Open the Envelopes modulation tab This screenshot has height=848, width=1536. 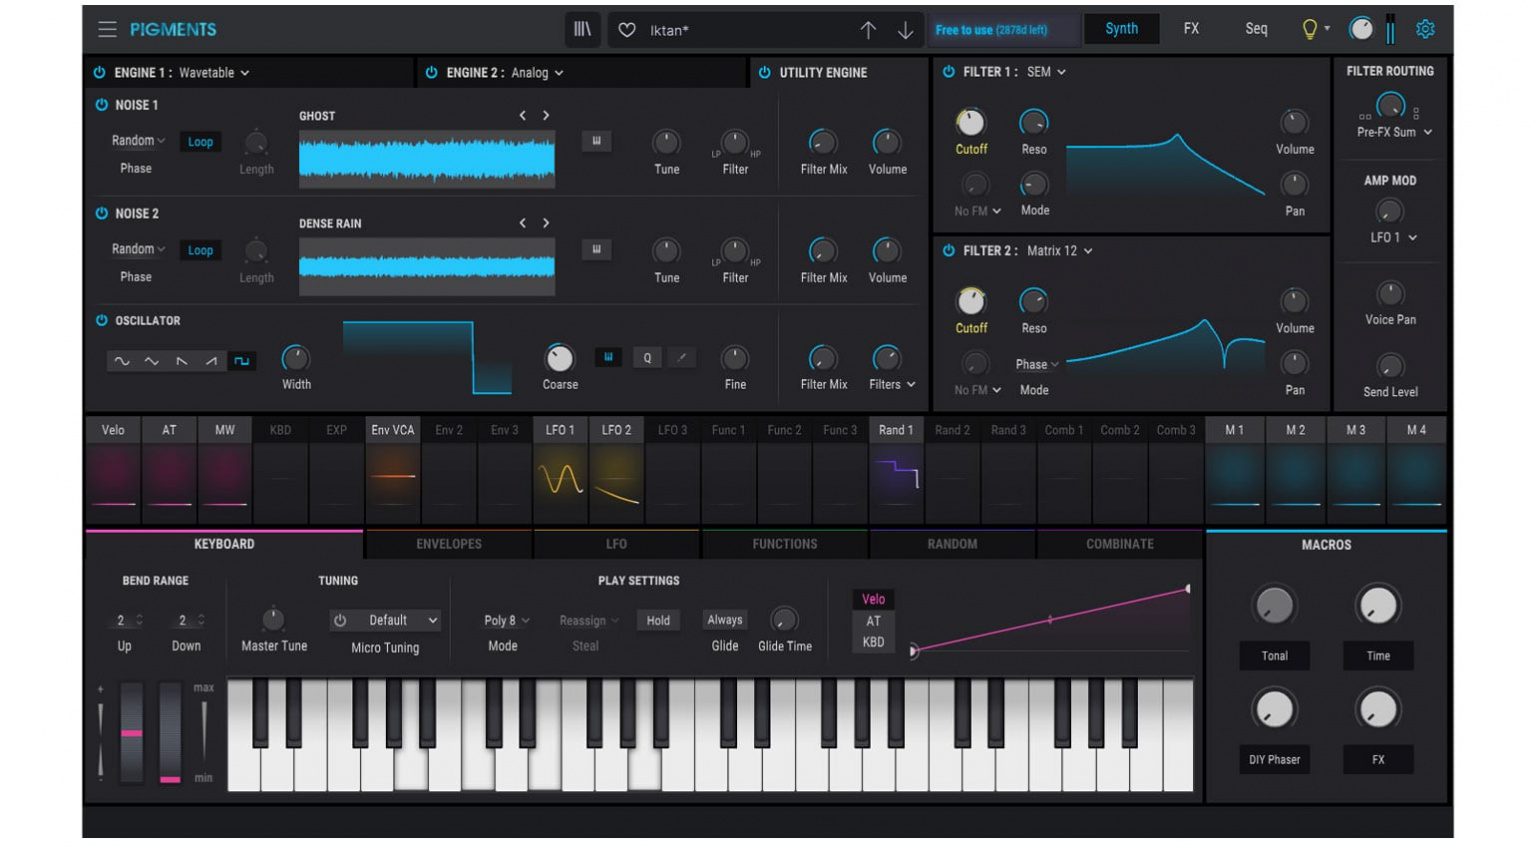point(449,544)
